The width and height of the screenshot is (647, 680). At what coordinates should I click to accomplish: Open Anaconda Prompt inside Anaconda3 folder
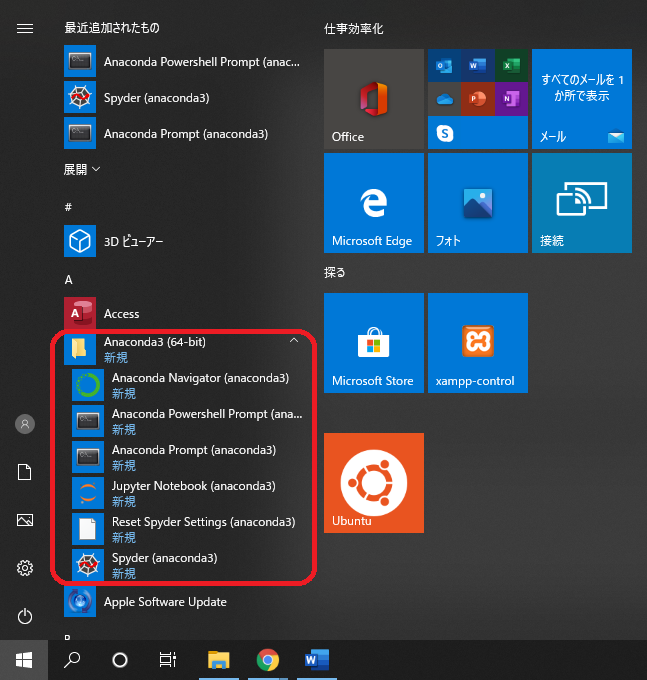pos(187,457)
